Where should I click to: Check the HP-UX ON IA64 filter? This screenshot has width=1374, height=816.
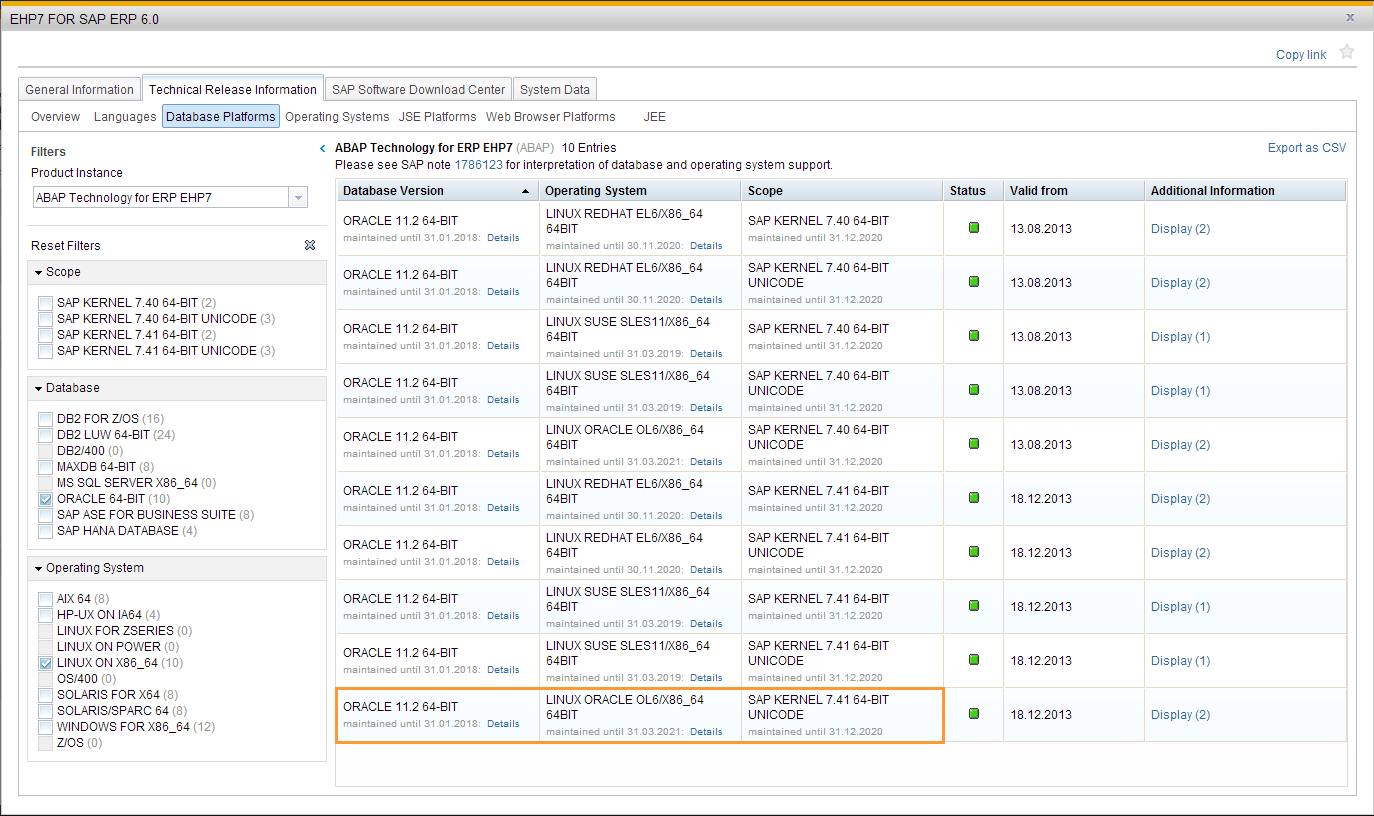(x=45, y=615)
